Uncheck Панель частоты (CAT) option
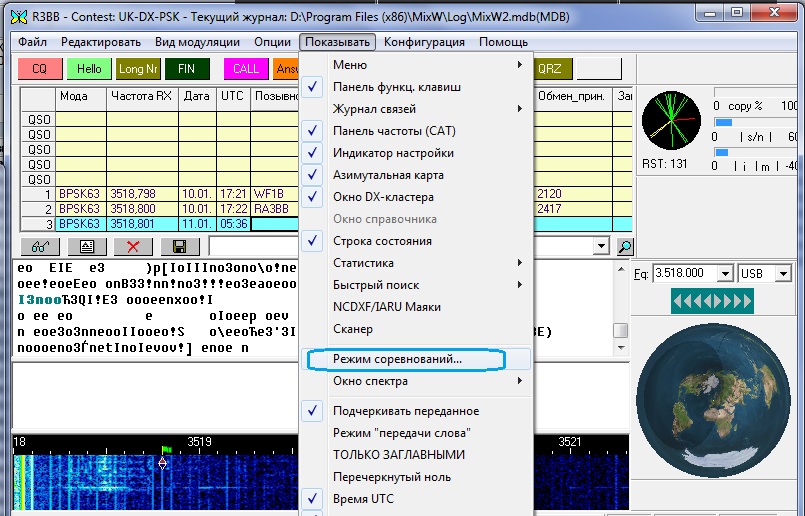 396,131
